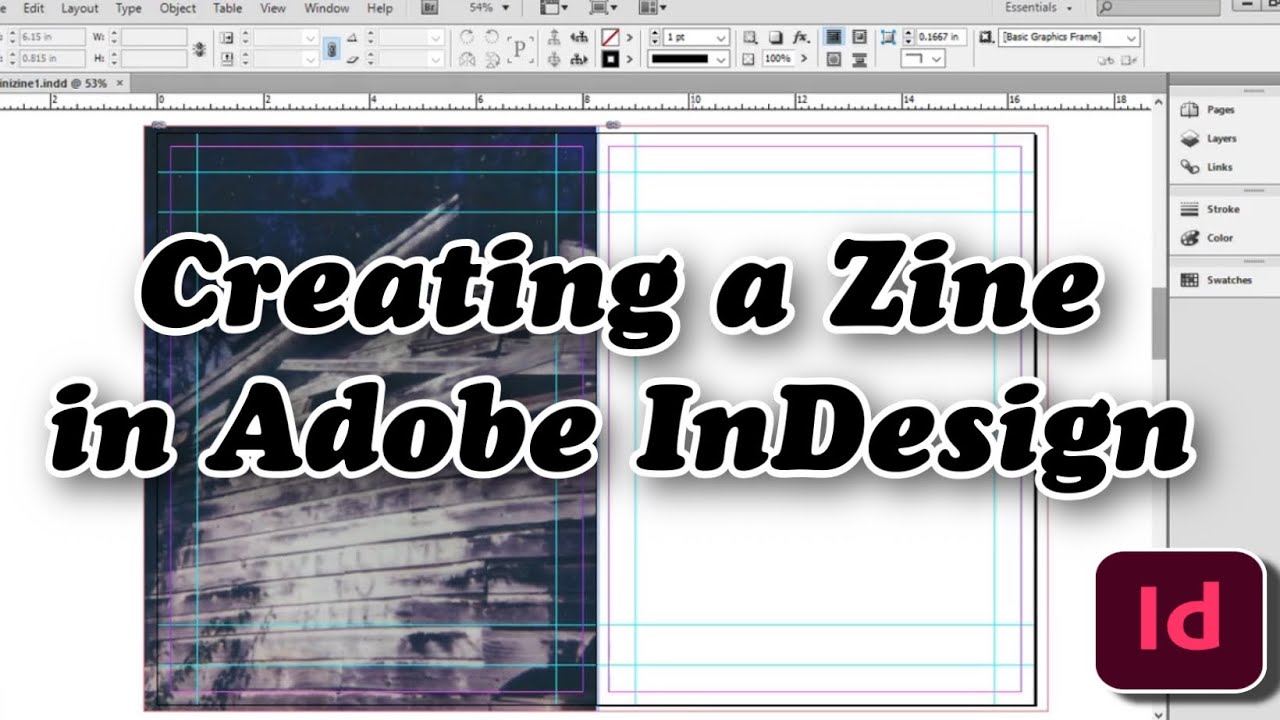This screenshot has width=1280, height=720.
Task: Rotate selection 90° clockwise
Action: (x=467, y=37)
